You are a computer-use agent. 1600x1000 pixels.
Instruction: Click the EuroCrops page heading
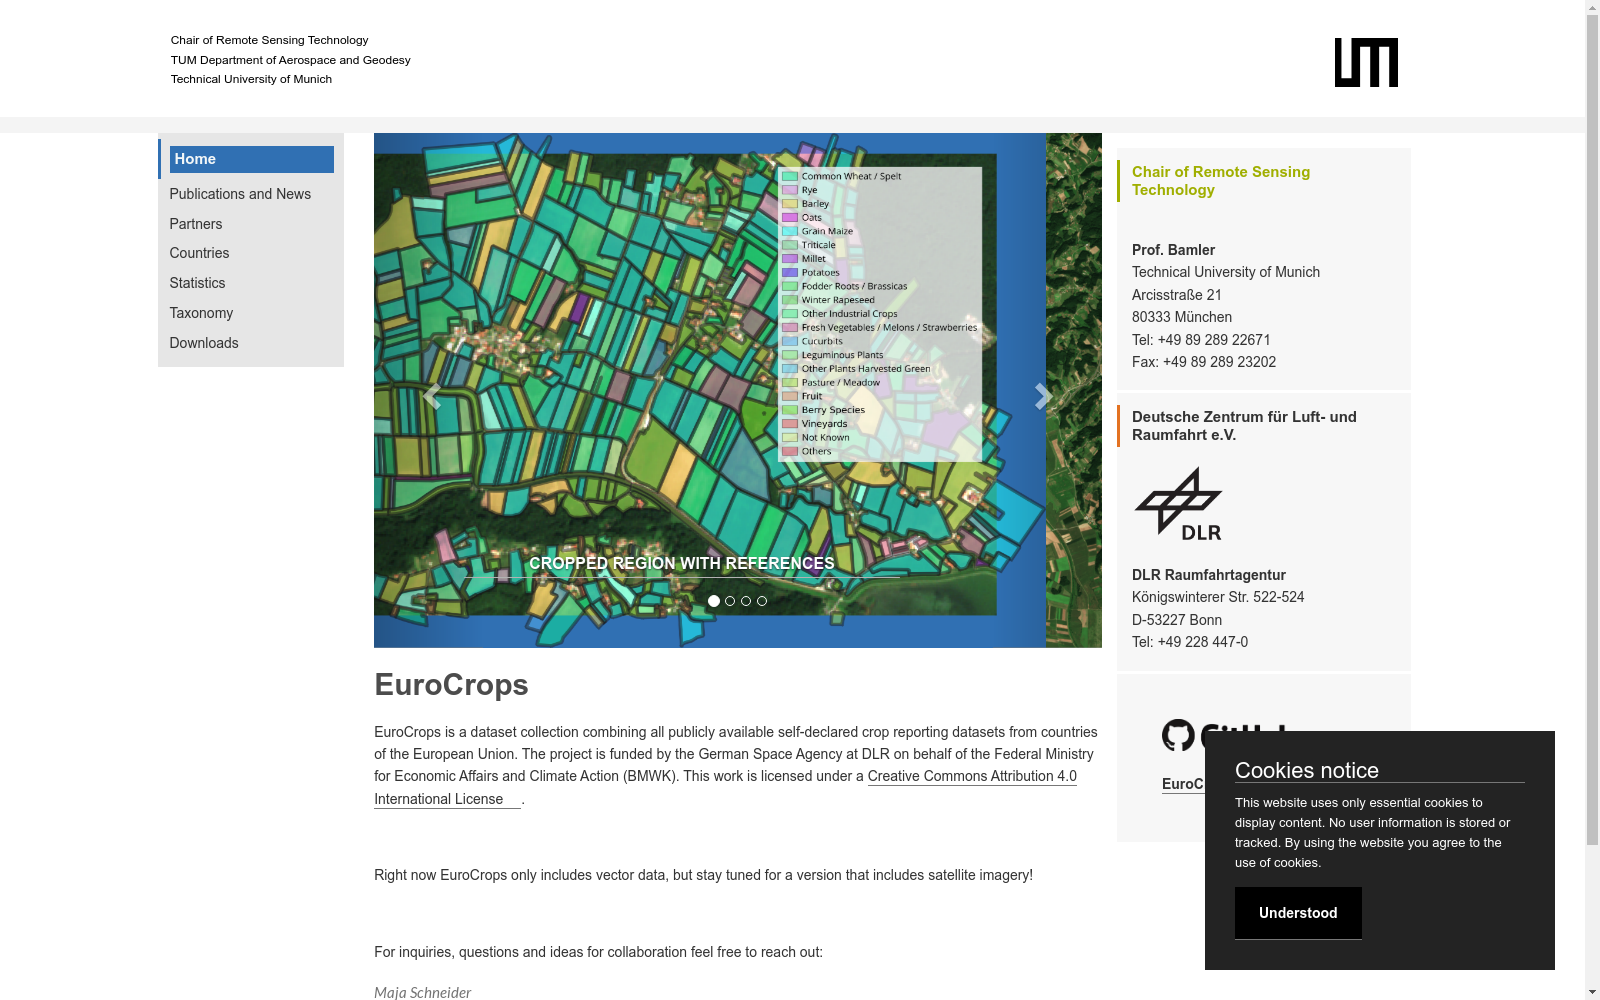pyautogui.click(x=451, y=685)
